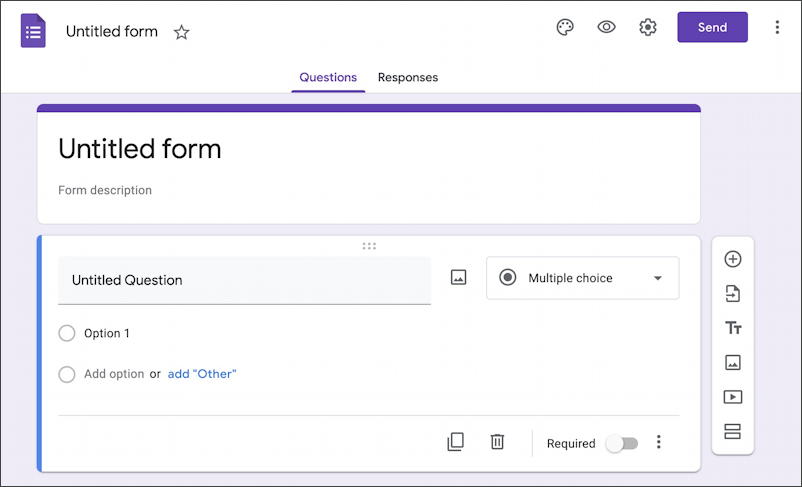The image size is (802, 487).
Task: Open question's three-dot options menu
Action: (x=658, y=442)
